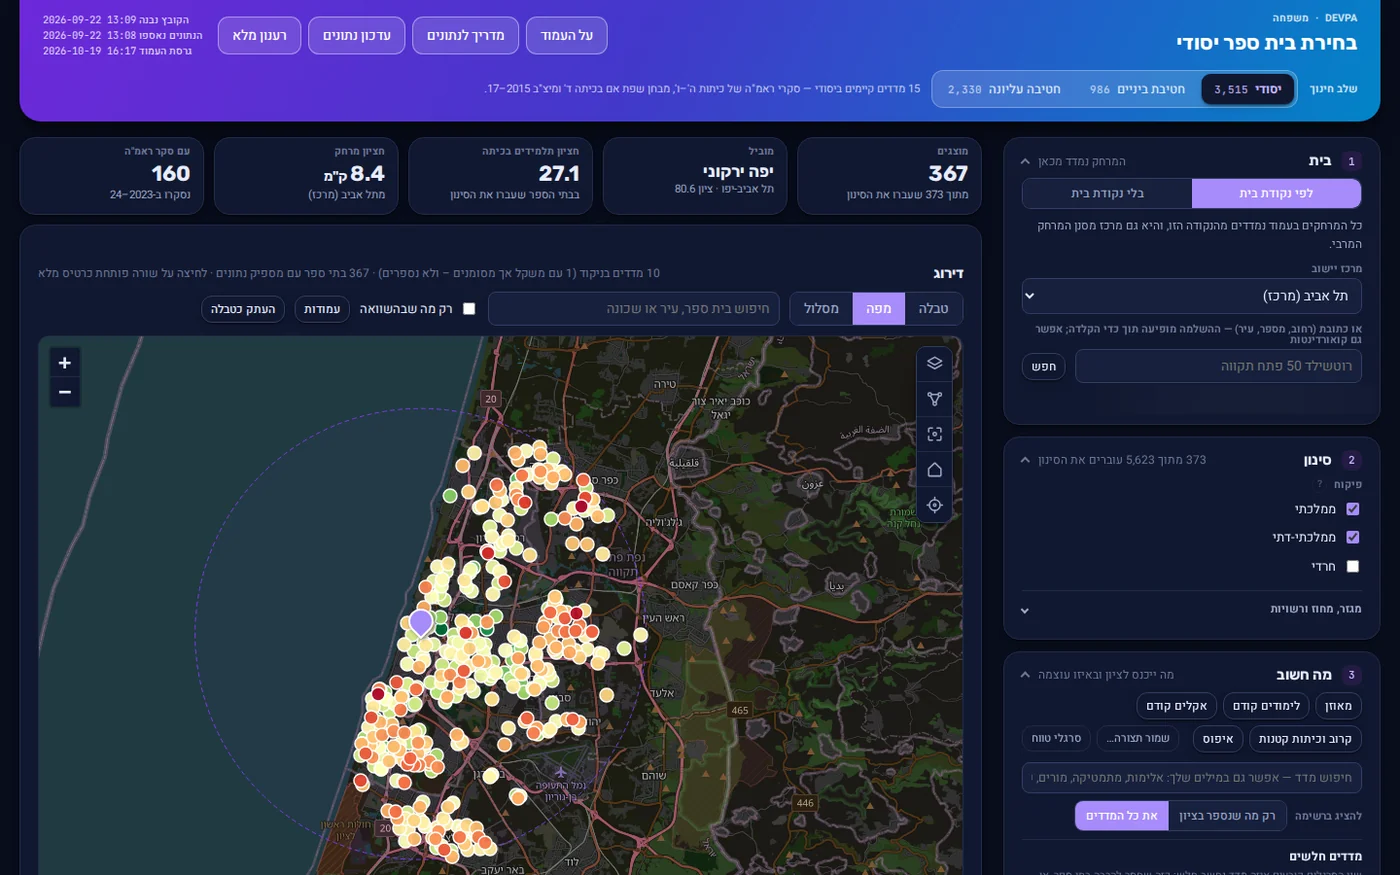Focus the address input with רוטשילד 50 placeholder
The width and height of the screenshot is (1400, 875).
coord(1218,366)
